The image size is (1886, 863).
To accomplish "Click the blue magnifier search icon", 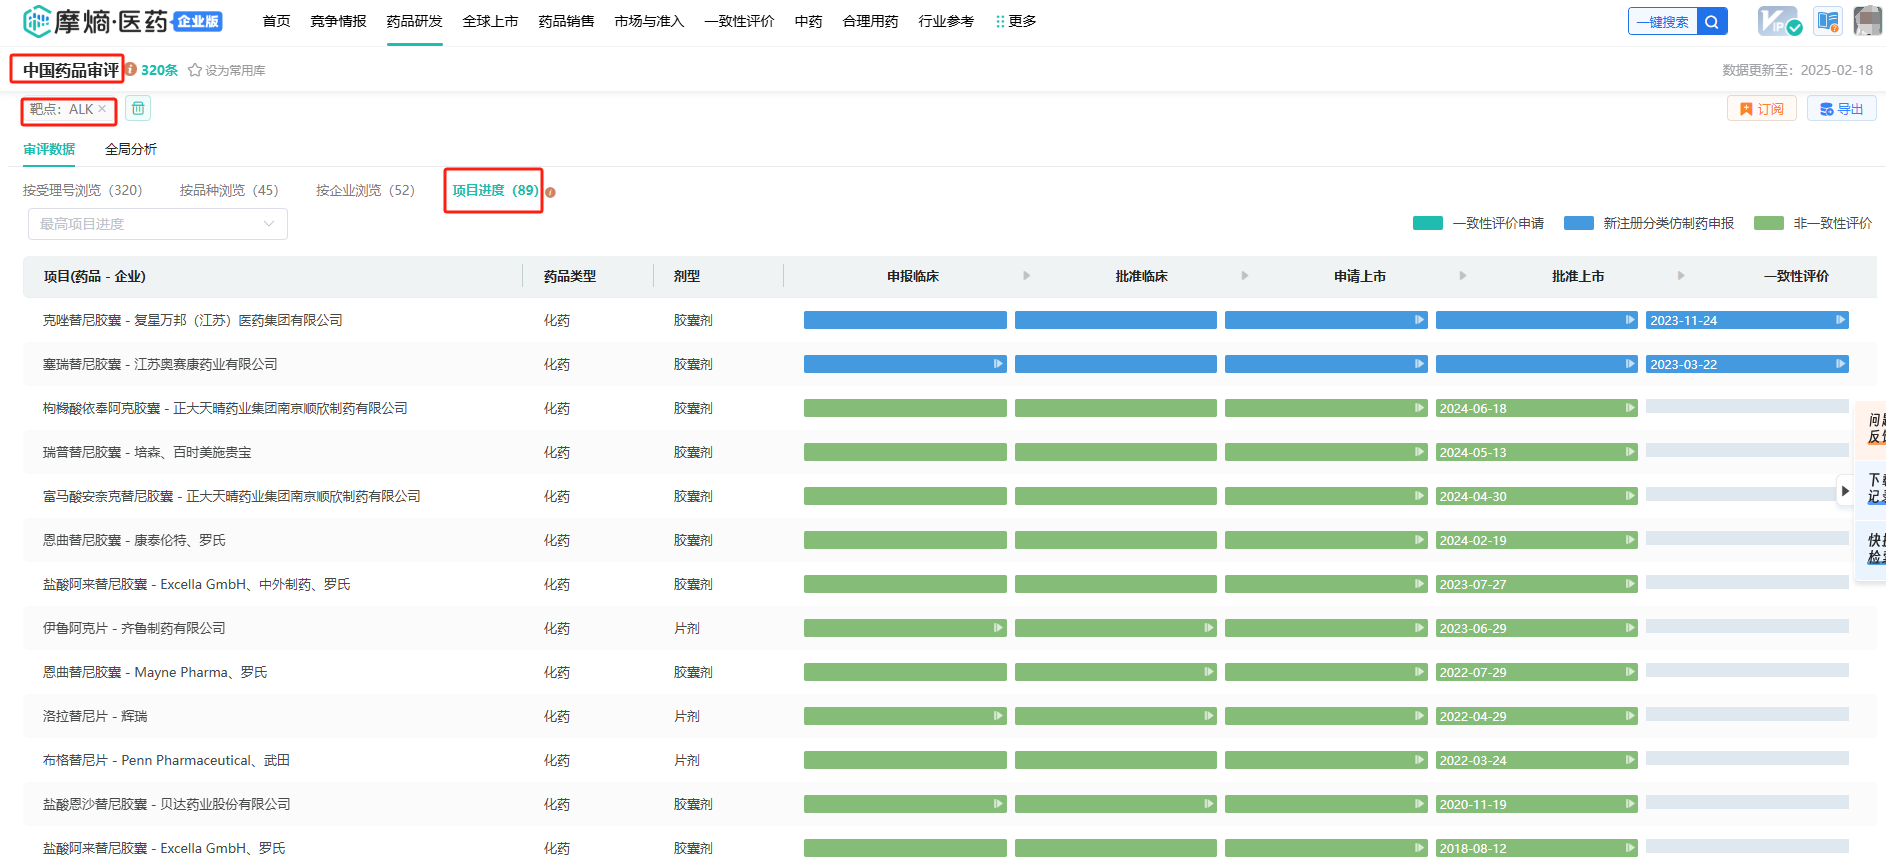I will pos(1712,22).
